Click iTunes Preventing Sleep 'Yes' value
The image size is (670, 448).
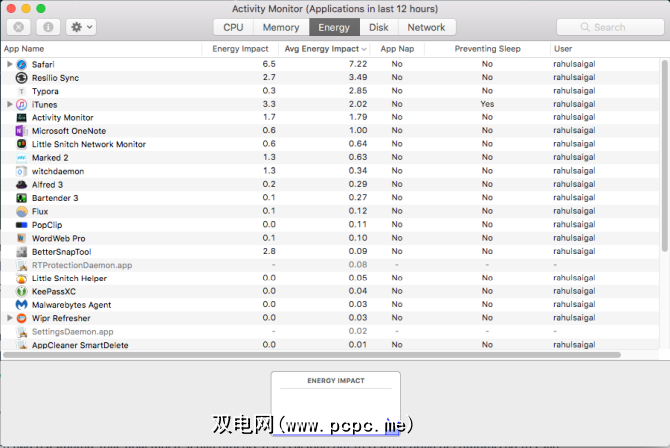pos(487,104)
